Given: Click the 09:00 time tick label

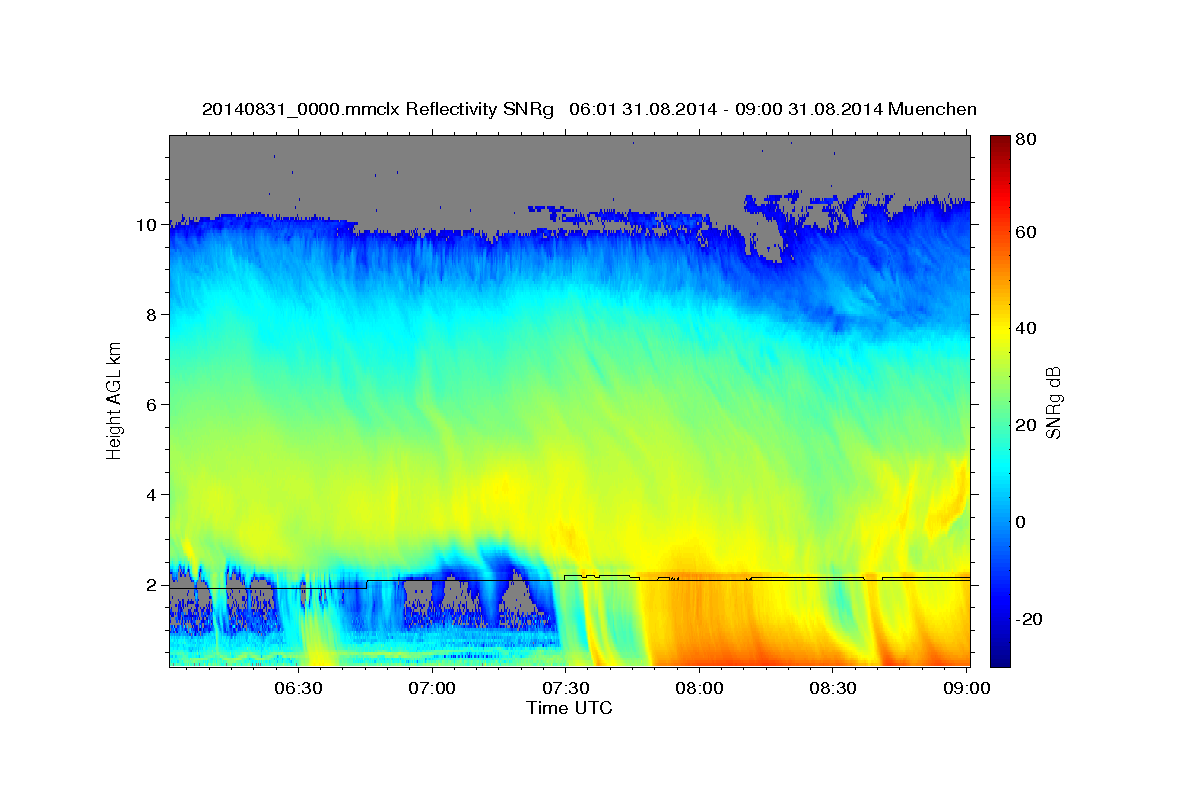Looking at the screenshot, I should tap(966, 688).
